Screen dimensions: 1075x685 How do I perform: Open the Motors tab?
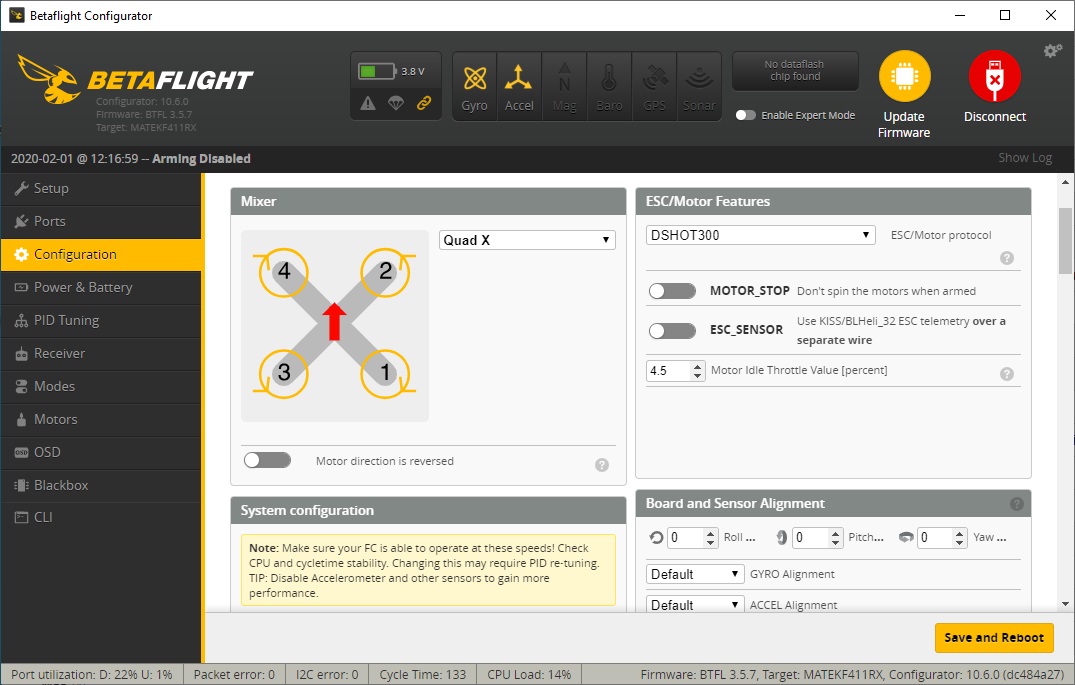(x=101, y=419)
